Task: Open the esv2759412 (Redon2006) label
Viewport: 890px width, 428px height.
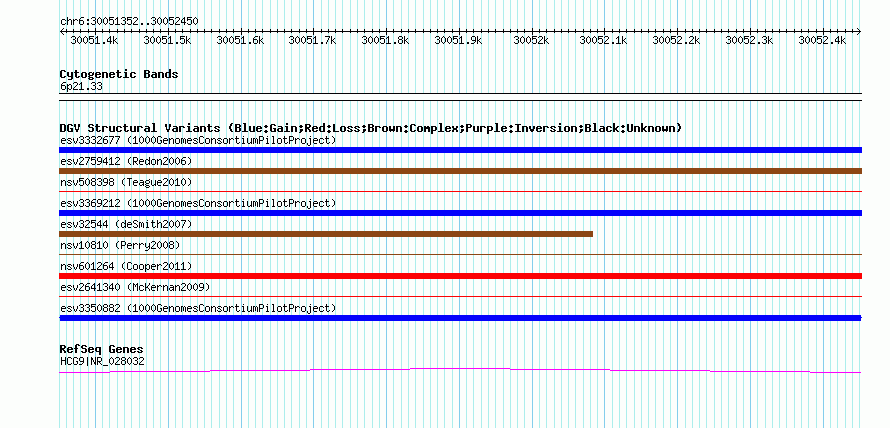Action: pyautogui.click(x=126, y=161)
